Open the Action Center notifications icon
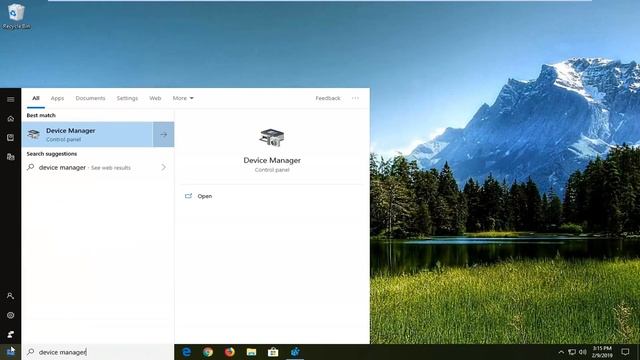The width and height of the screenshot is (640, 360). pyautogui.click(x=625, y=351)
